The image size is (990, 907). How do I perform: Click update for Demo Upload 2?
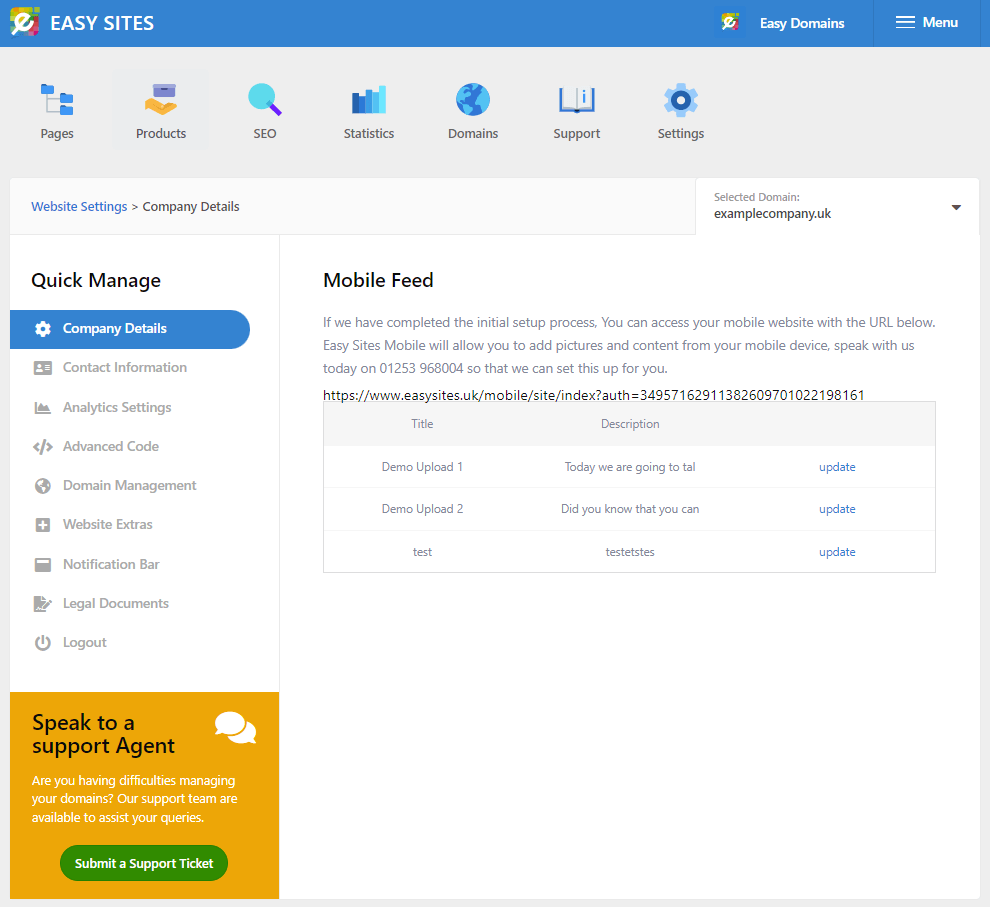coord(837,509)
